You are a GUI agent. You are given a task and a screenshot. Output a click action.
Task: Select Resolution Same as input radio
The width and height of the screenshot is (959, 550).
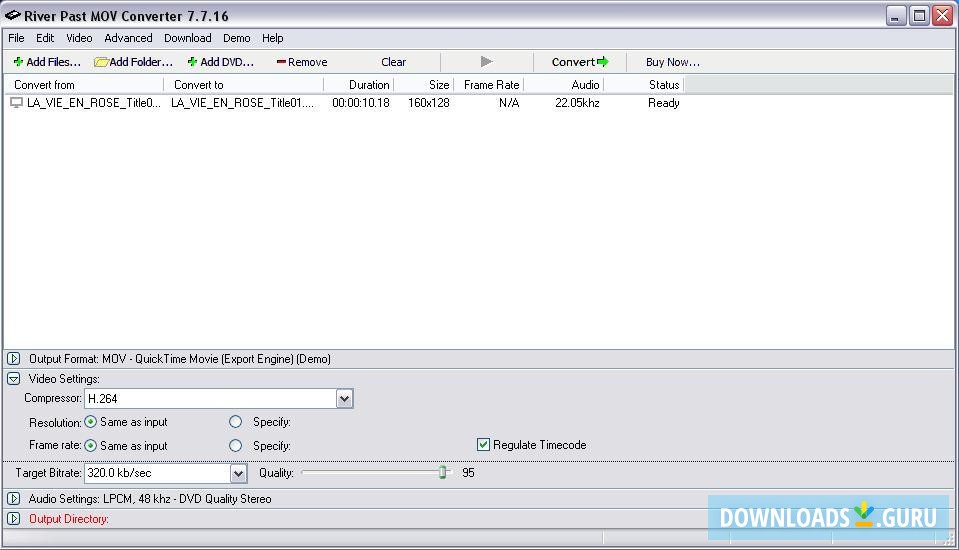(x=91, y=422)
